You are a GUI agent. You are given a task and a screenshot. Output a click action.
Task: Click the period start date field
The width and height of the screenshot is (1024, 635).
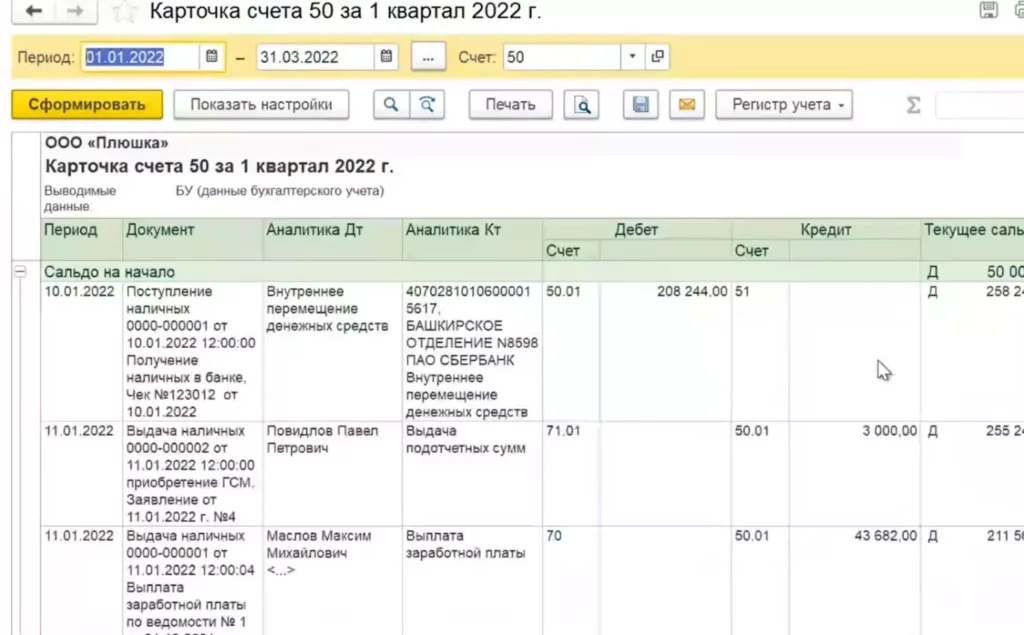pos(140,57)
